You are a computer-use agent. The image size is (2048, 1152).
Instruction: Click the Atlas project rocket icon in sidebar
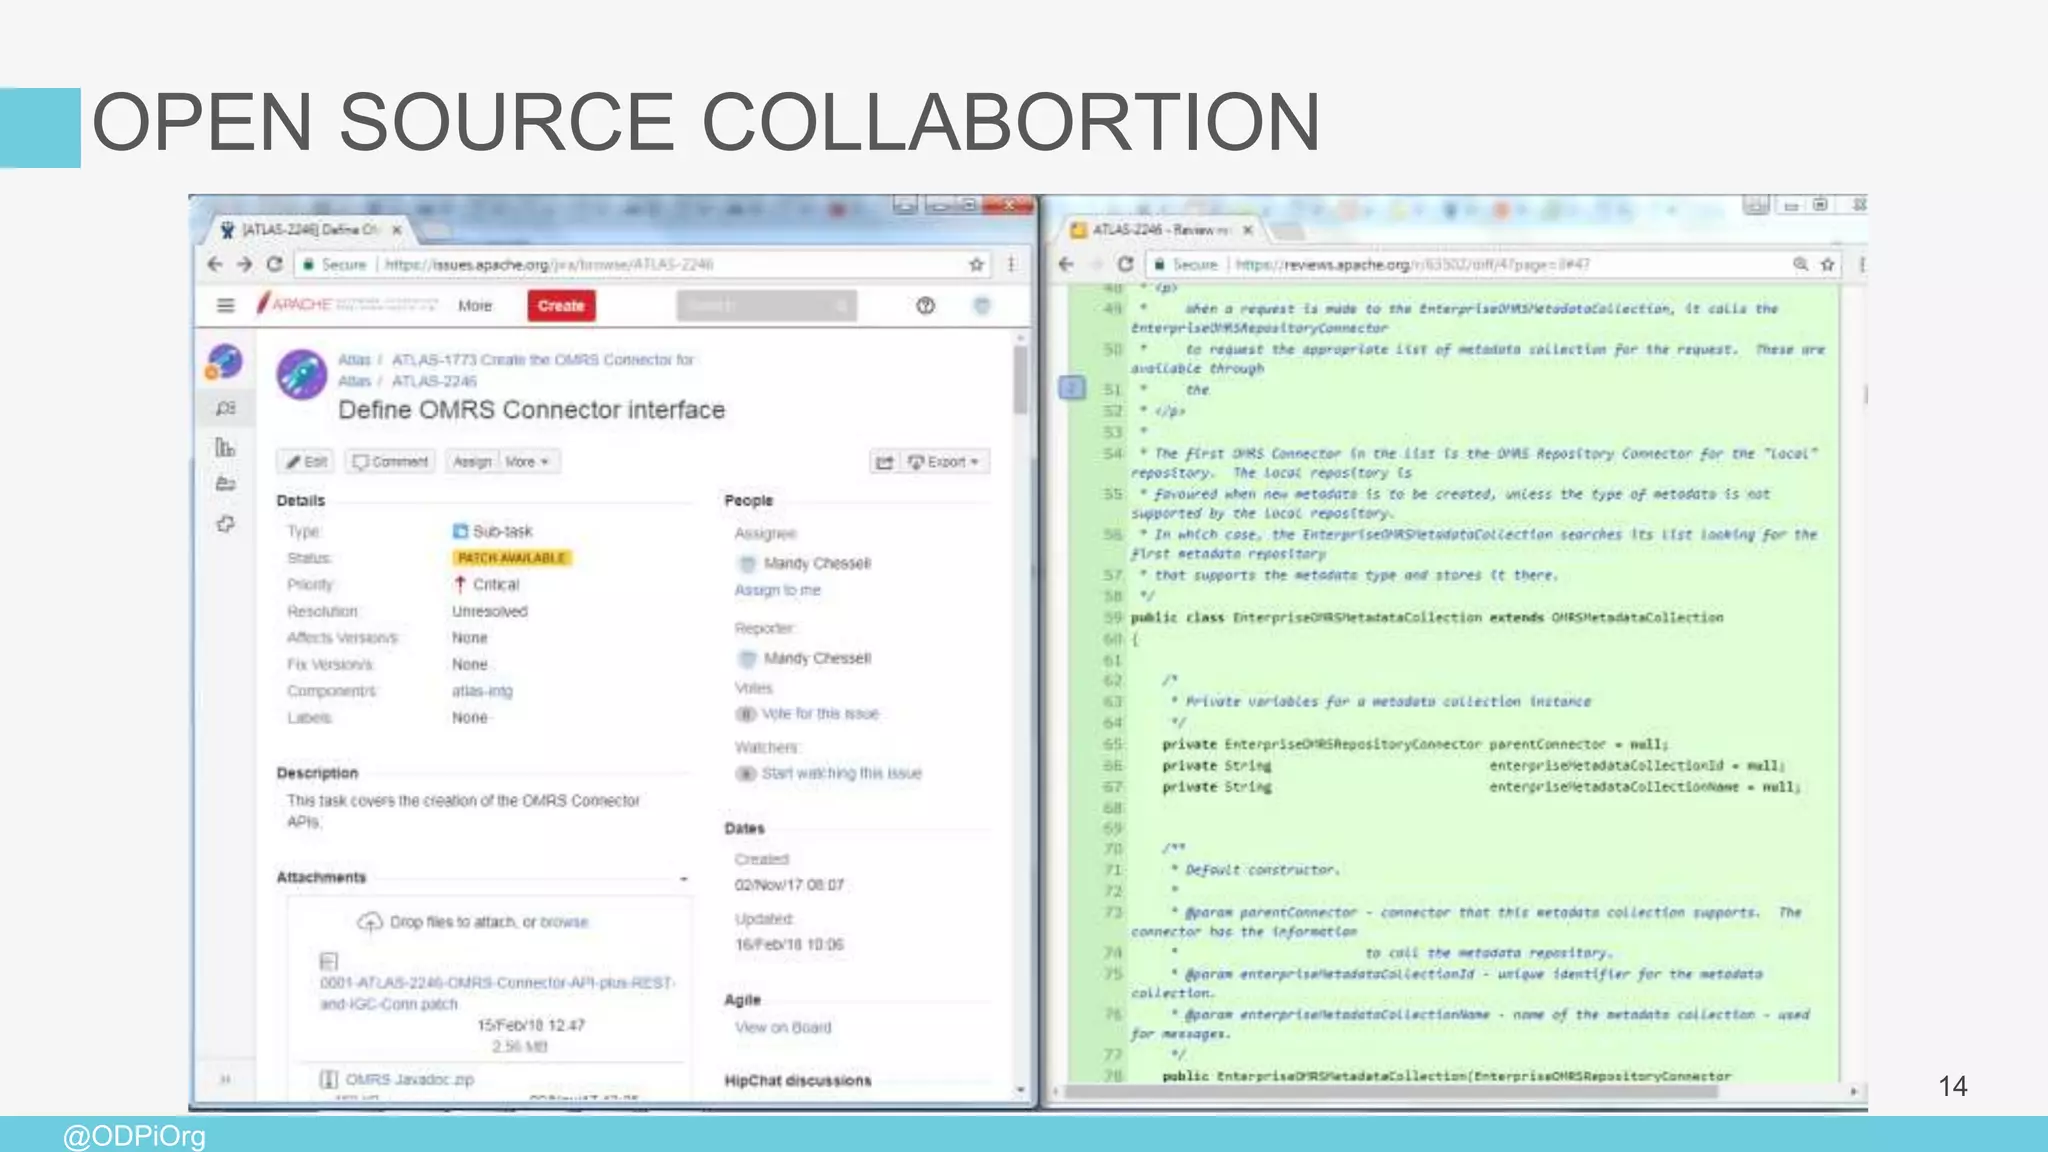(225, 361)
